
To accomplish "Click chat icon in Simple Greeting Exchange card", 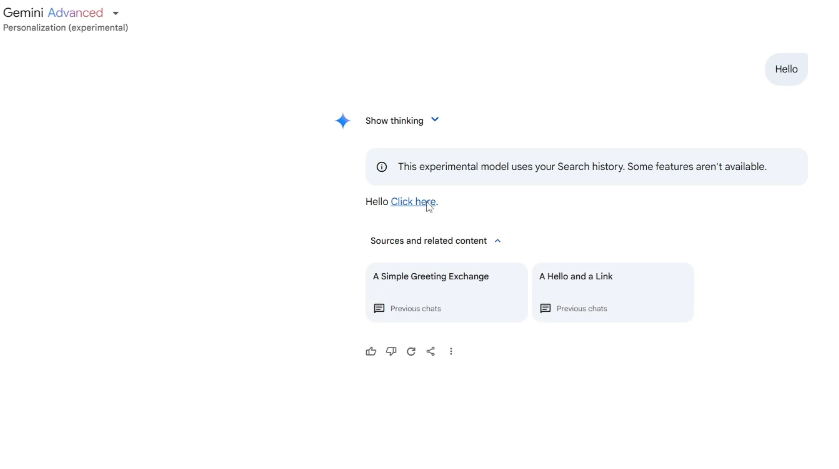I will tap(379, 309).
